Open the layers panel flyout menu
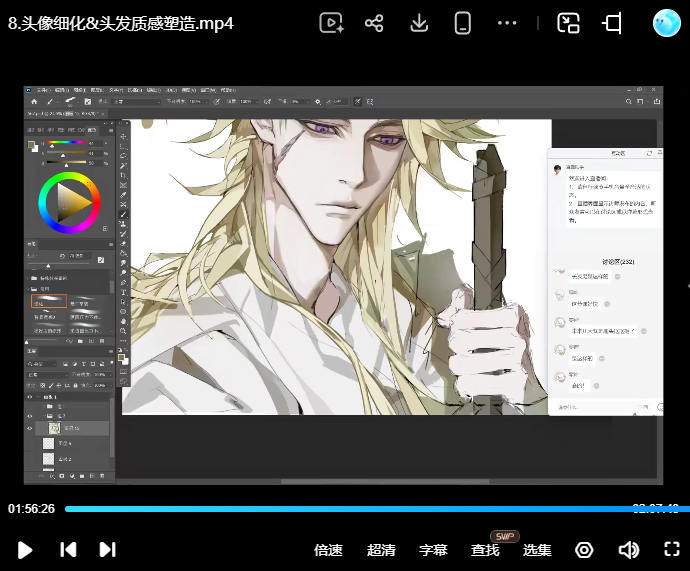 [110, 351]
